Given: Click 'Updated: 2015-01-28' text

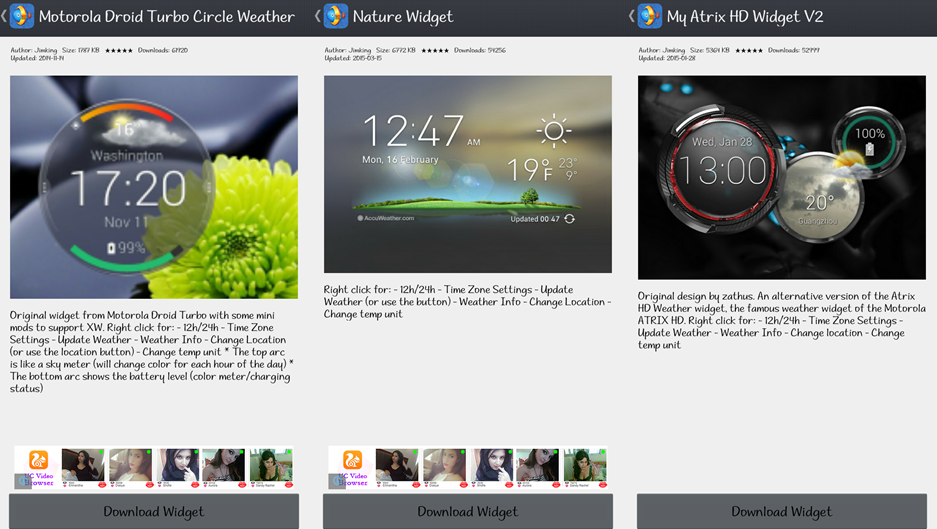Looking at the screenshot, I should coord(667,58).
